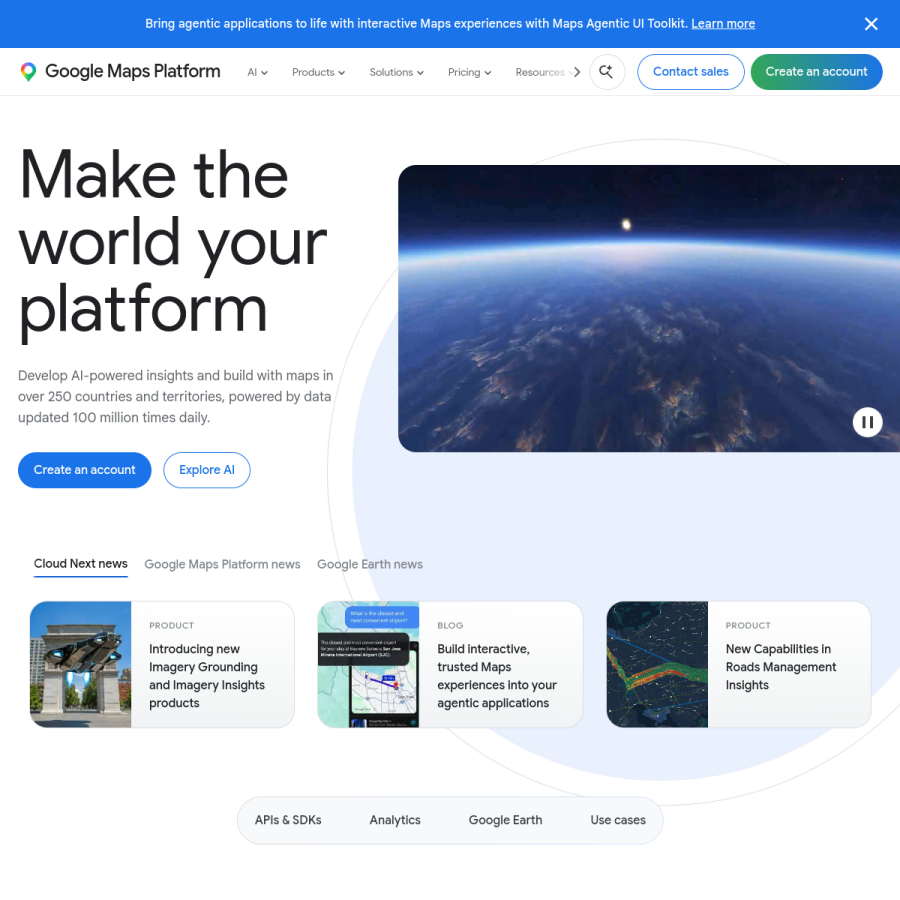The width and height of the screenshot is (900, 900).
Task: Open the Imagery Grounding card arch thumbnail
Action: tap(80, 665)
